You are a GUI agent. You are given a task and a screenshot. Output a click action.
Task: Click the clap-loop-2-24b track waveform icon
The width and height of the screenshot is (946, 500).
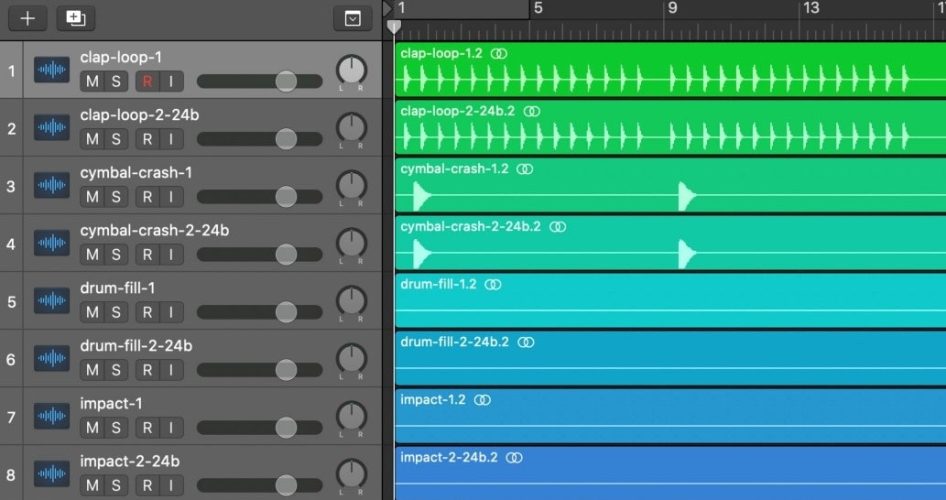click(x=52, y=128)
